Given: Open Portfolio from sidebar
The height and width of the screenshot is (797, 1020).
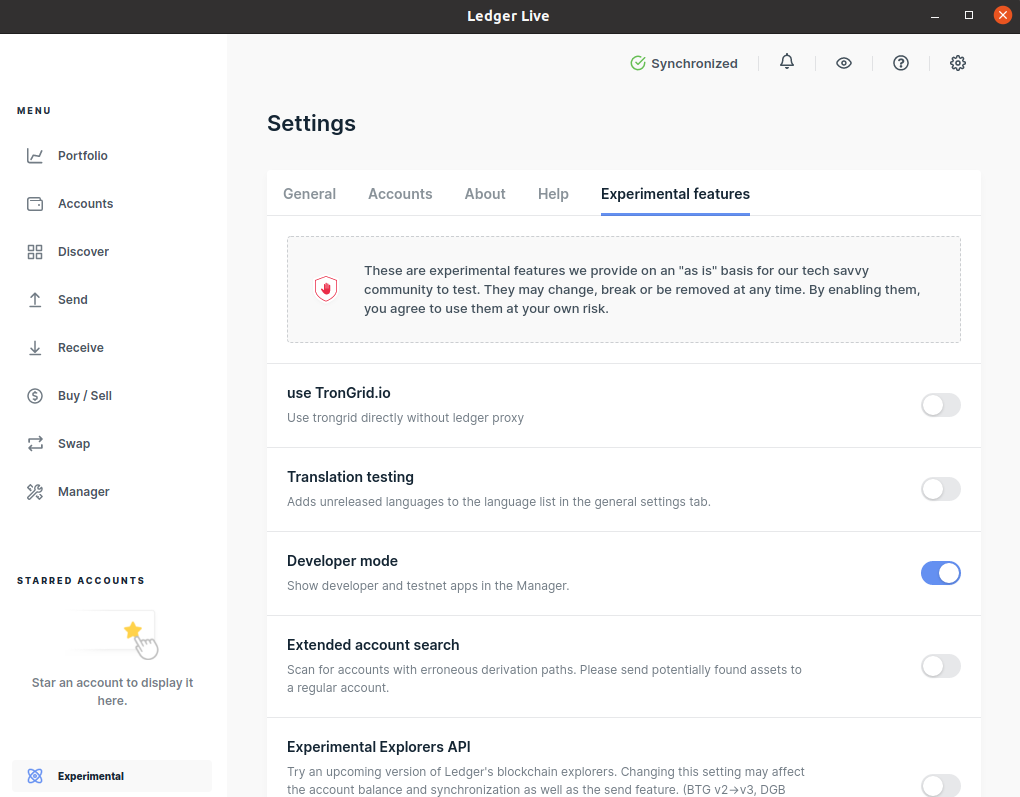Looking at the screenshot, I should pyautogui.click(x=82, y=156).
